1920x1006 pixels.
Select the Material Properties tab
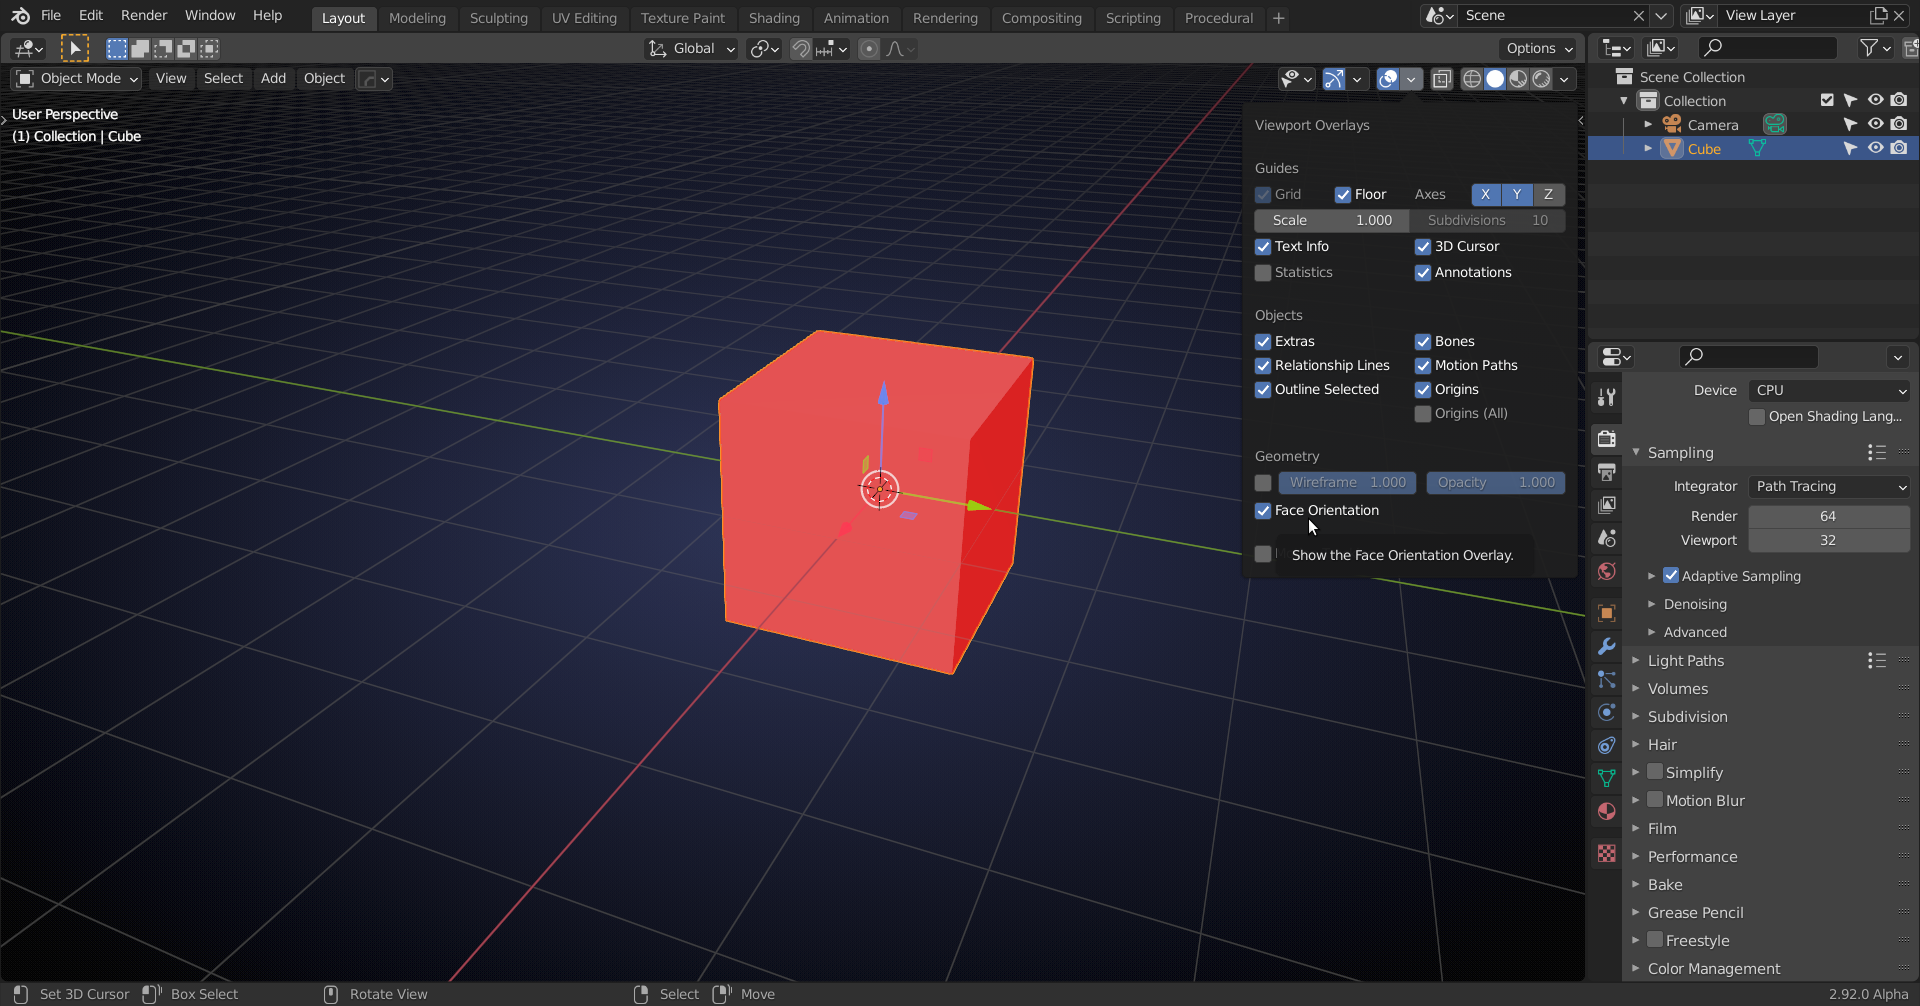coord(1606,811)
